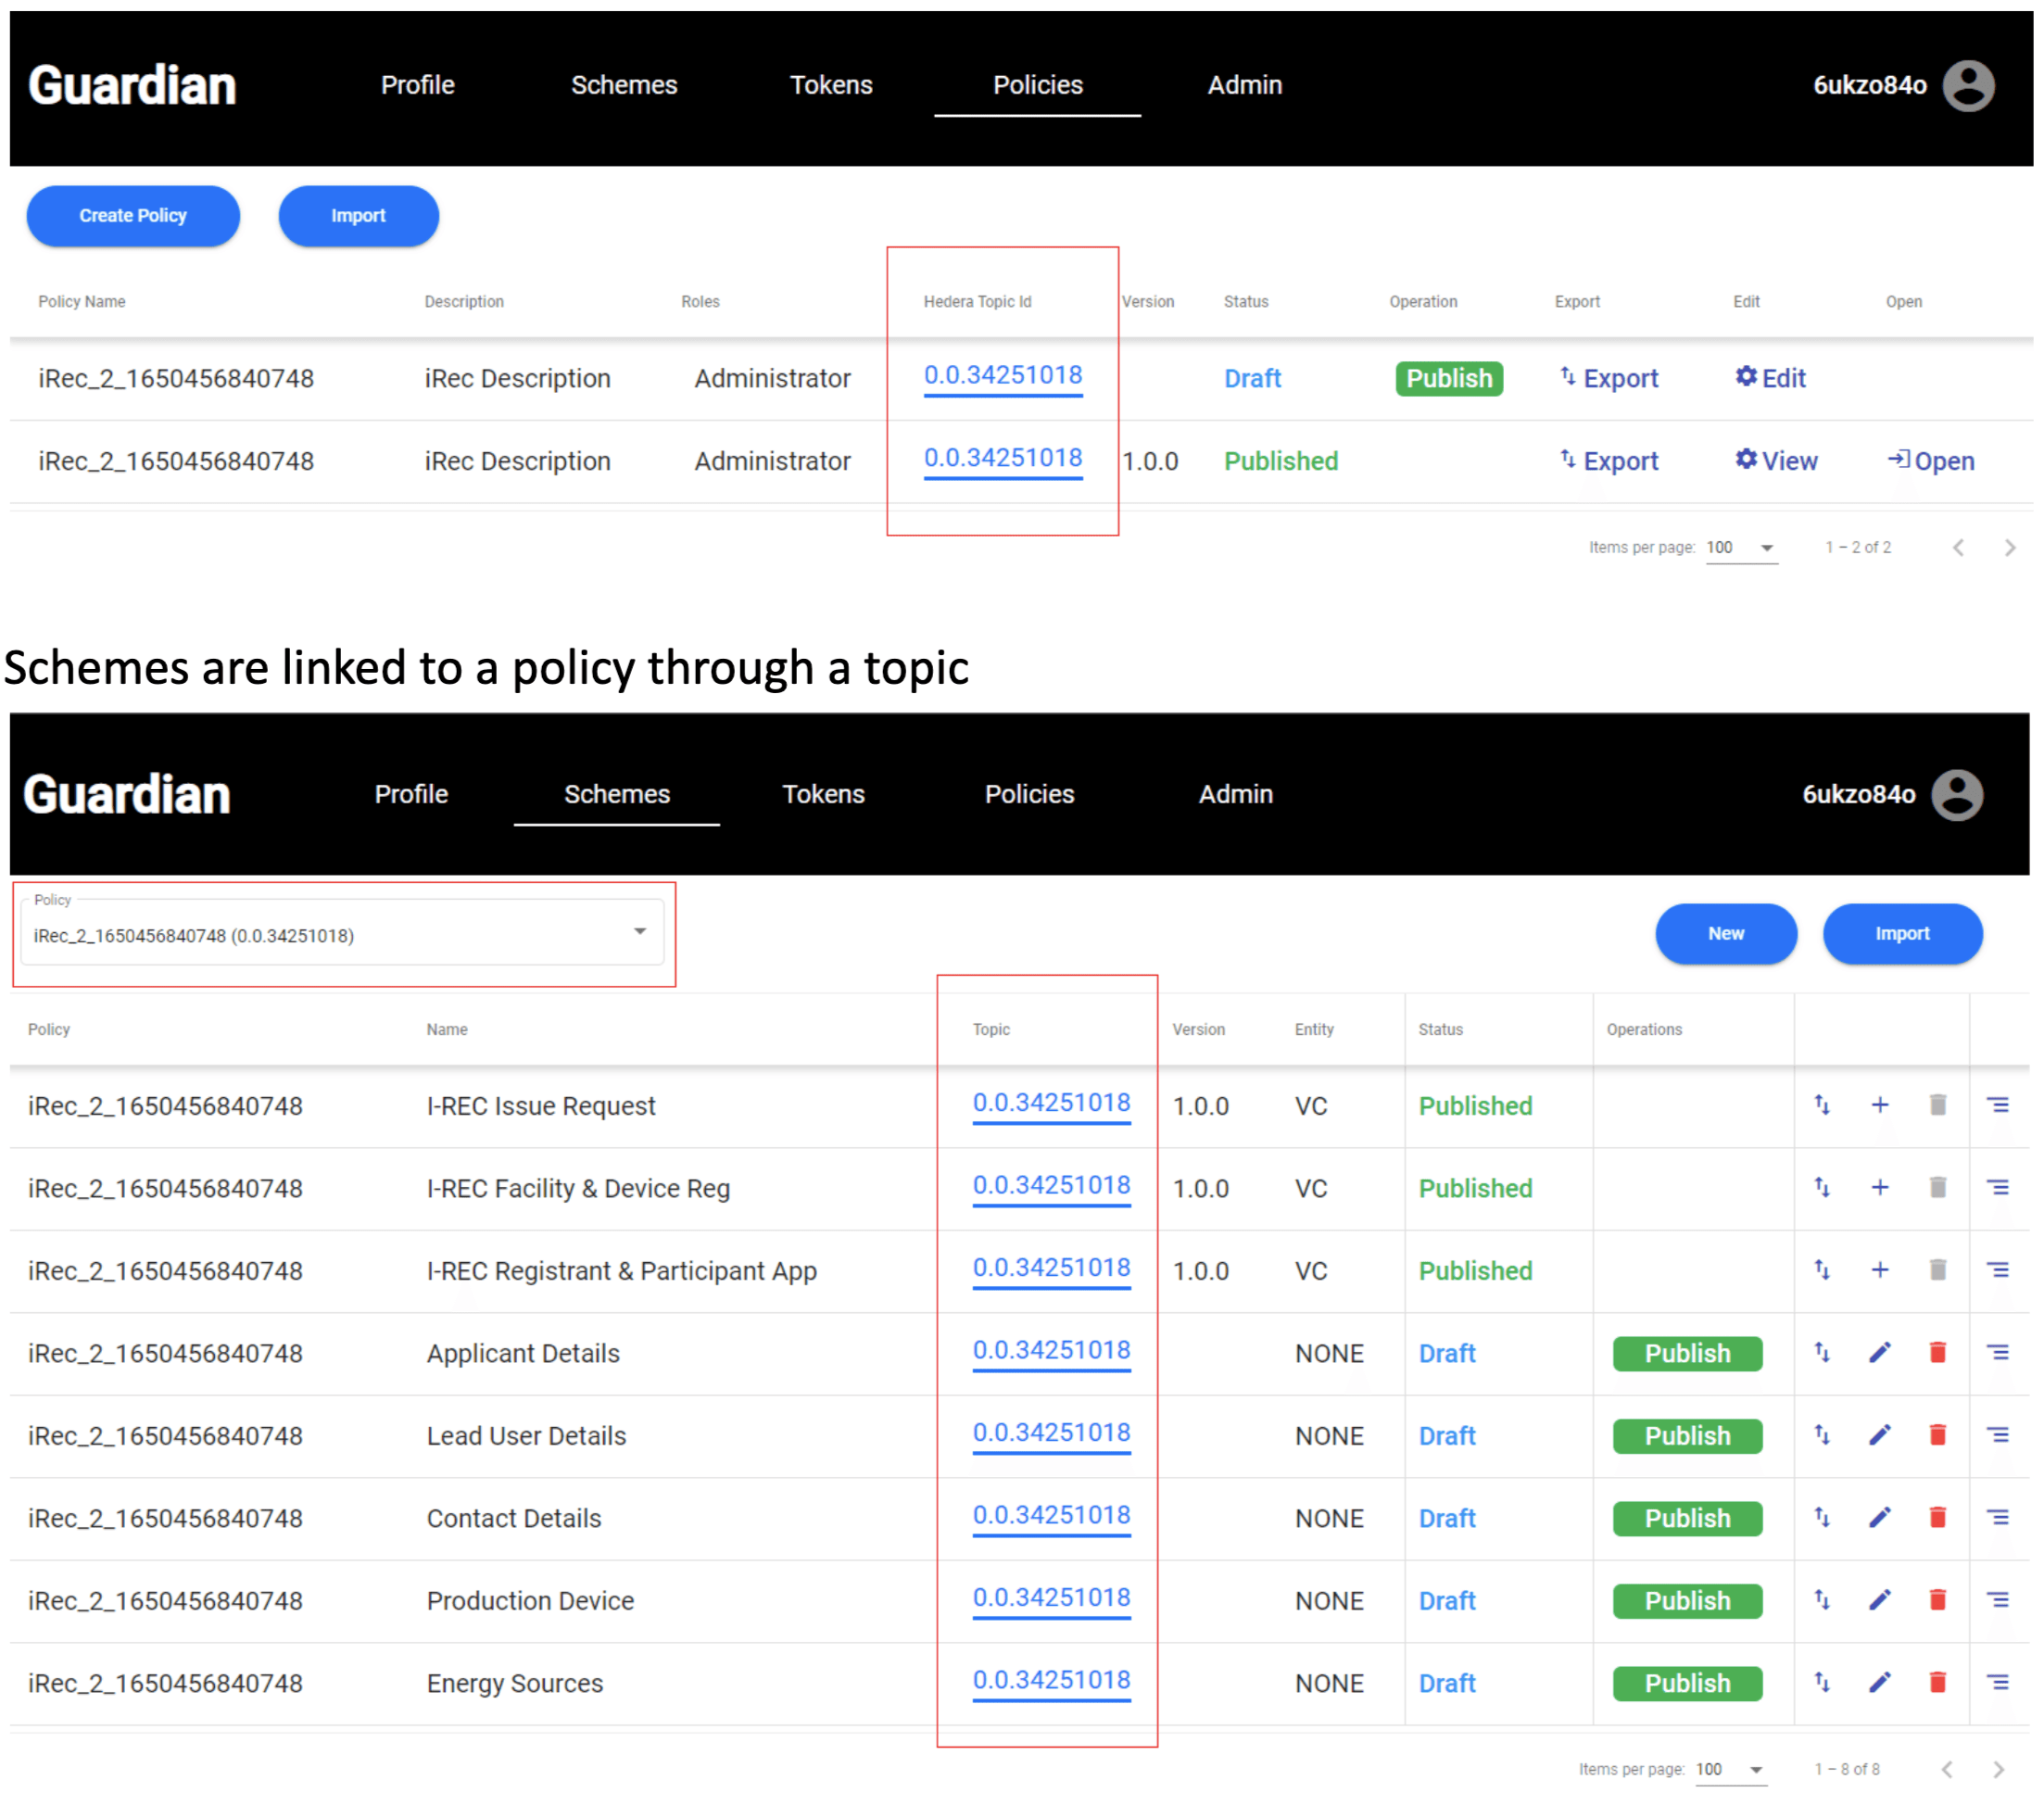Publish the draft iRec policy
2044x1818 pixels.
pos(1448,378)
